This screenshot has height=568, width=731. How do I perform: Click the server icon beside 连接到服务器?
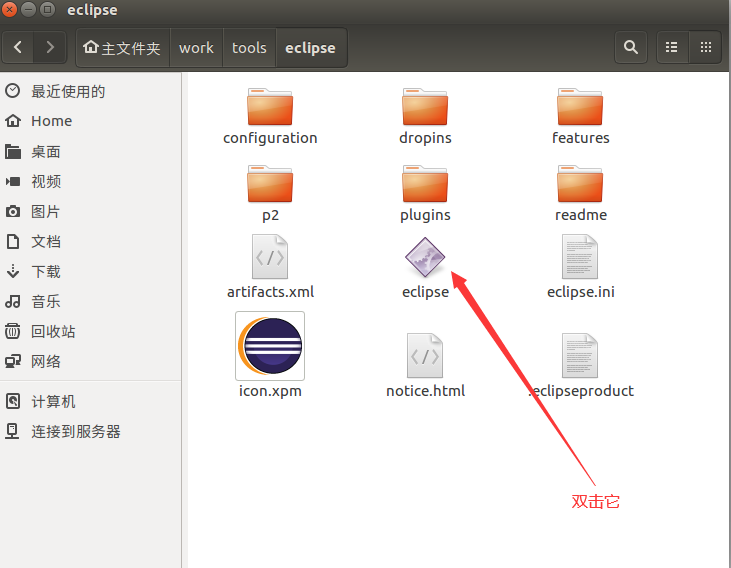(x=12, y=431)
